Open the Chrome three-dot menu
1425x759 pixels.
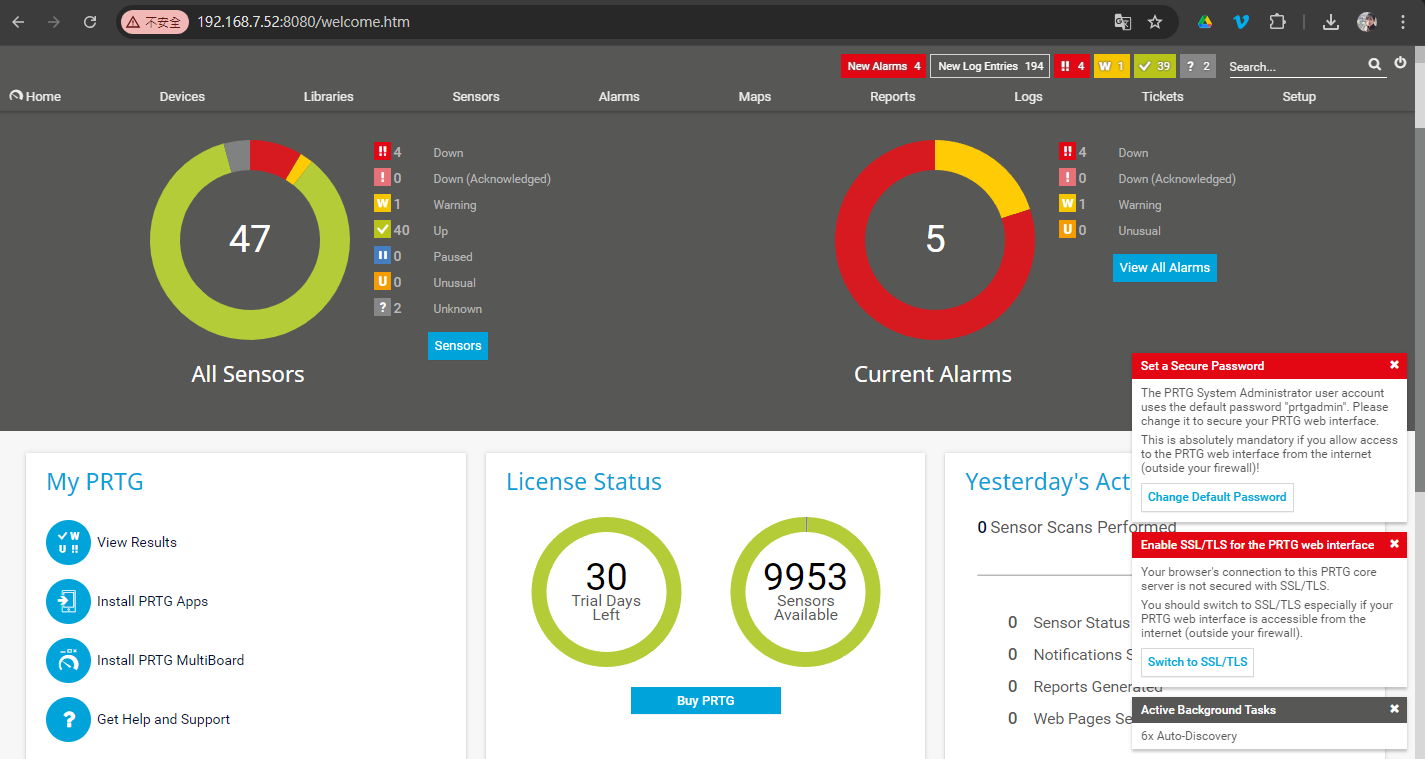(1402, 21)
